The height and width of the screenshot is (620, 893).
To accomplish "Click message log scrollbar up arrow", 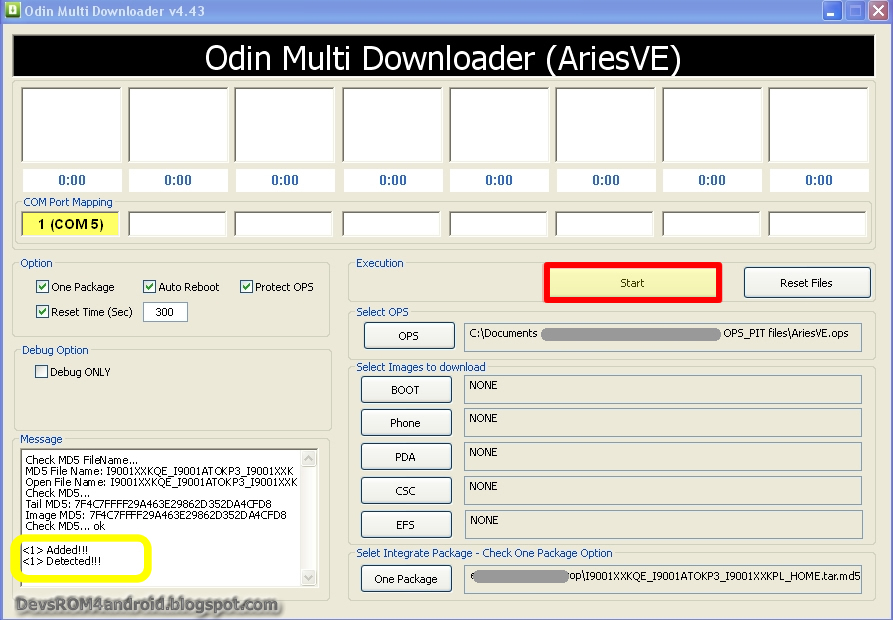I will 309,458.
